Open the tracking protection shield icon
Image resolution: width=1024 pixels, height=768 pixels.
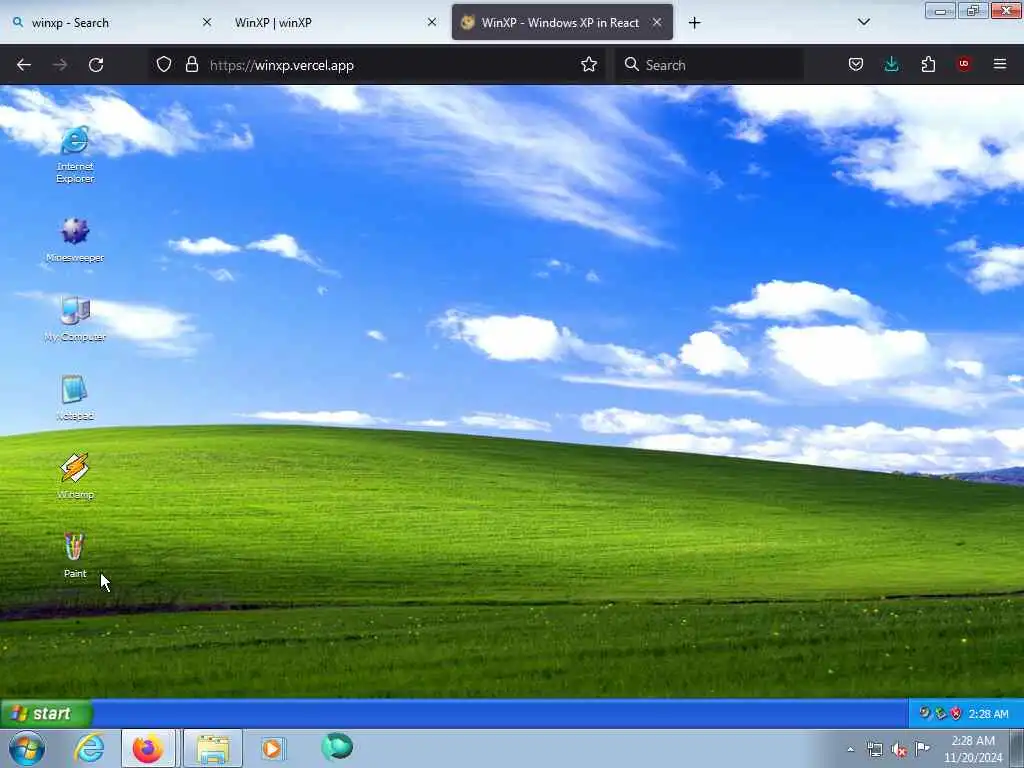tap(164, 64)
